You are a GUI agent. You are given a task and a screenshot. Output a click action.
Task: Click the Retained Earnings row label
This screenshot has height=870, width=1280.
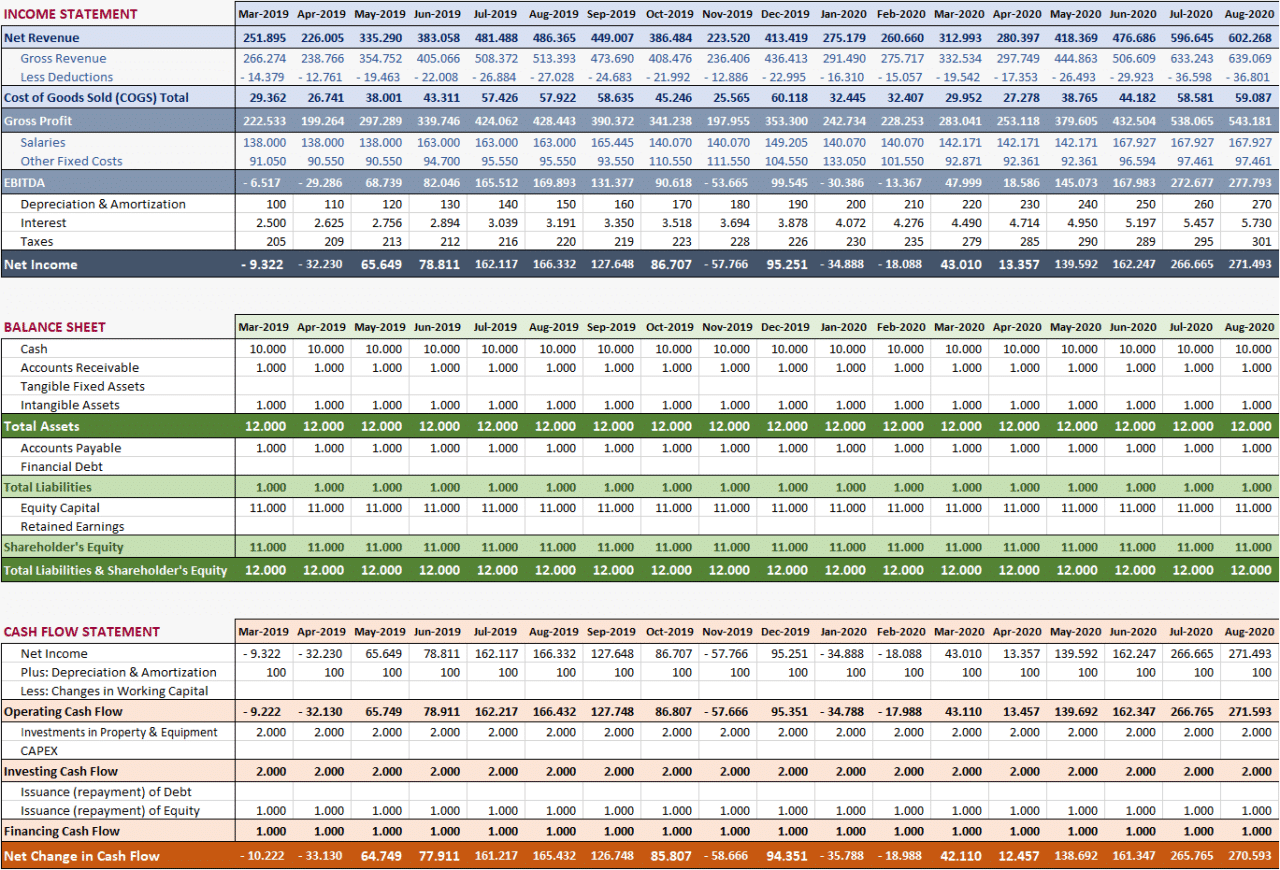(x=73, y=527)
